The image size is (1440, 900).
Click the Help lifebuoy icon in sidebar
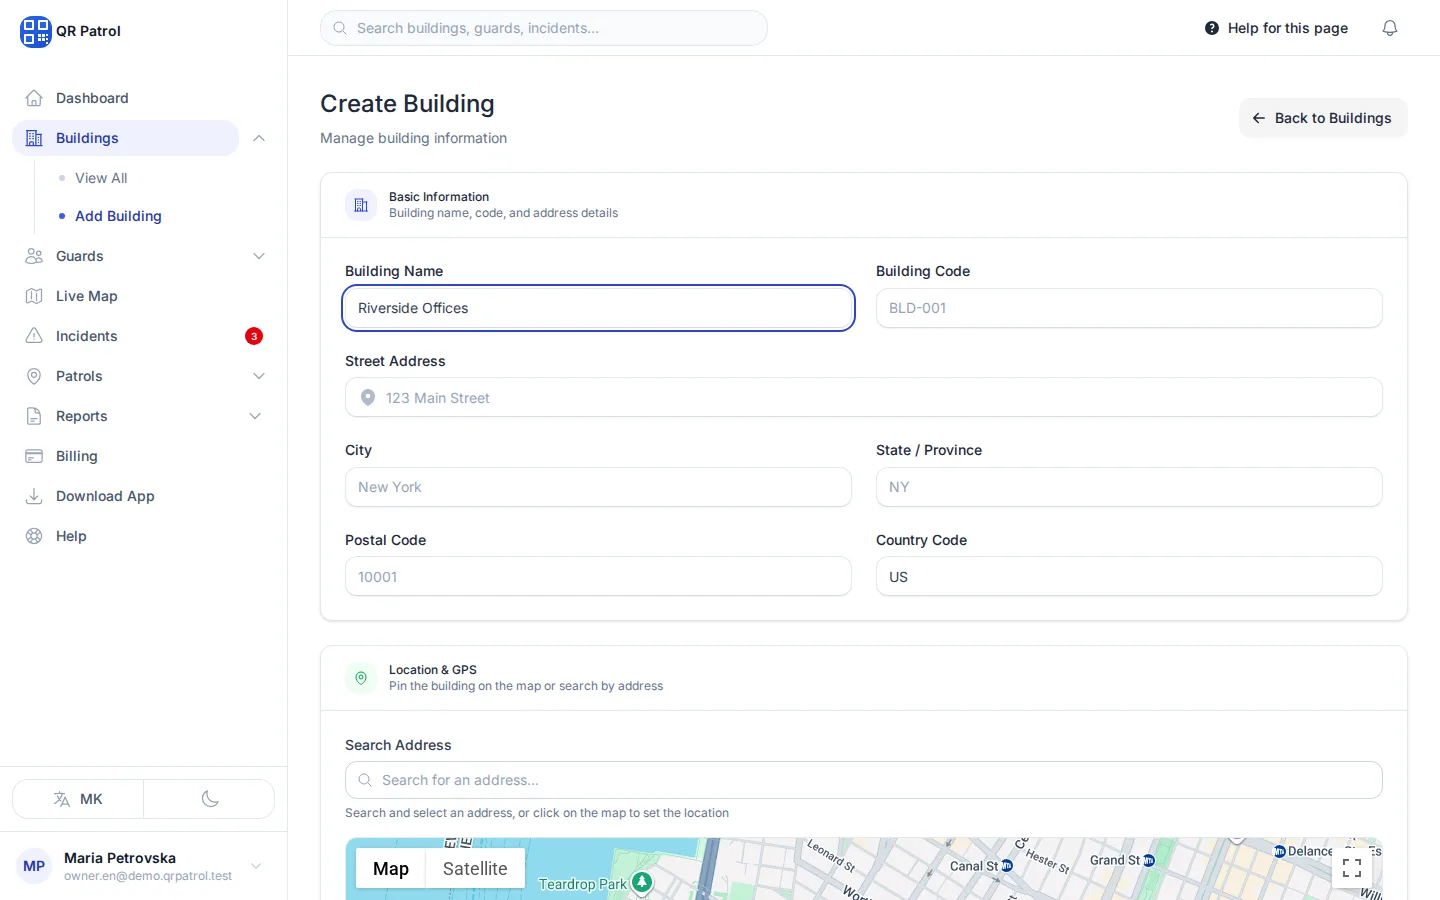pyautogui.click(x=34, y=536)
